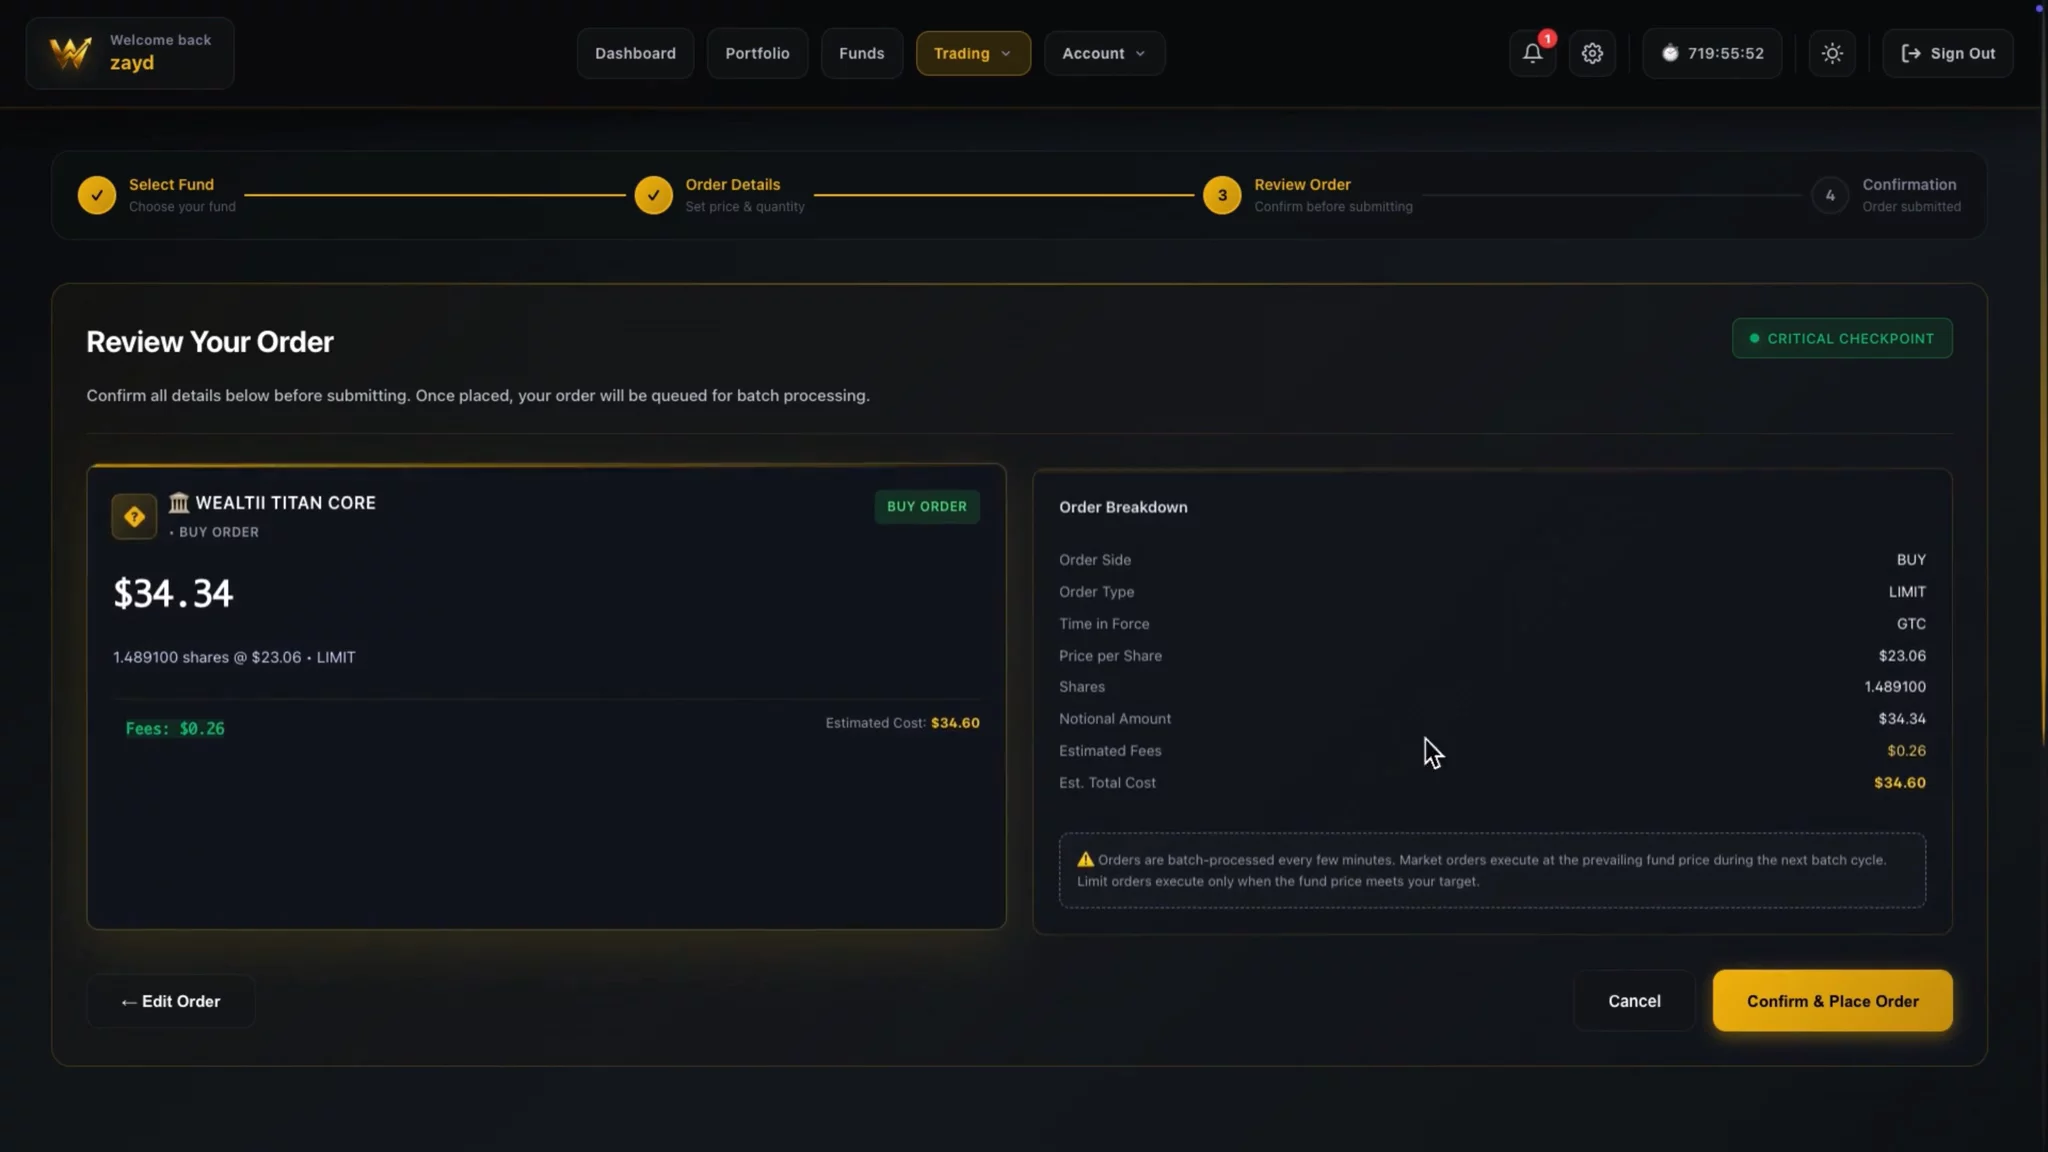Viewport: 2048px width, 1152px height.
Task: Click the Titan Core fund diamond icon
Action: (x=134, y=516)
